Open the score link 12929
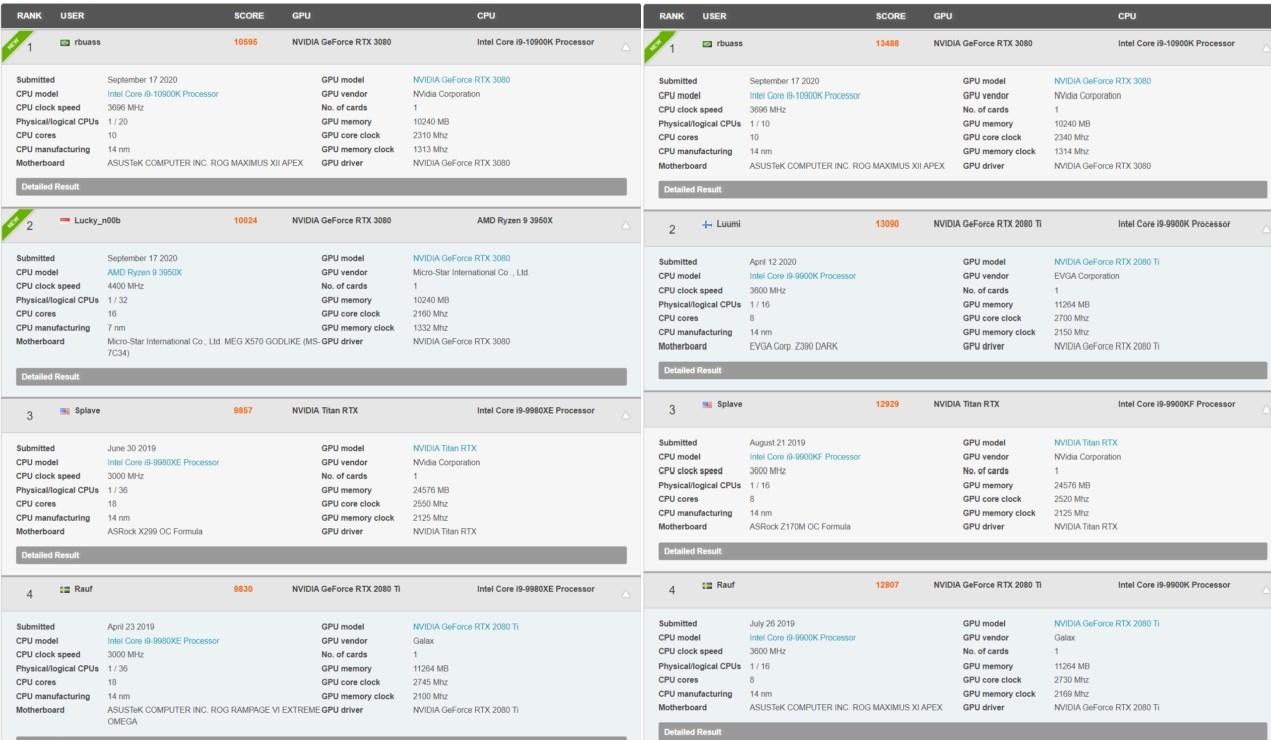This screenshot has width=1271, height=740. tap(887, 405)
